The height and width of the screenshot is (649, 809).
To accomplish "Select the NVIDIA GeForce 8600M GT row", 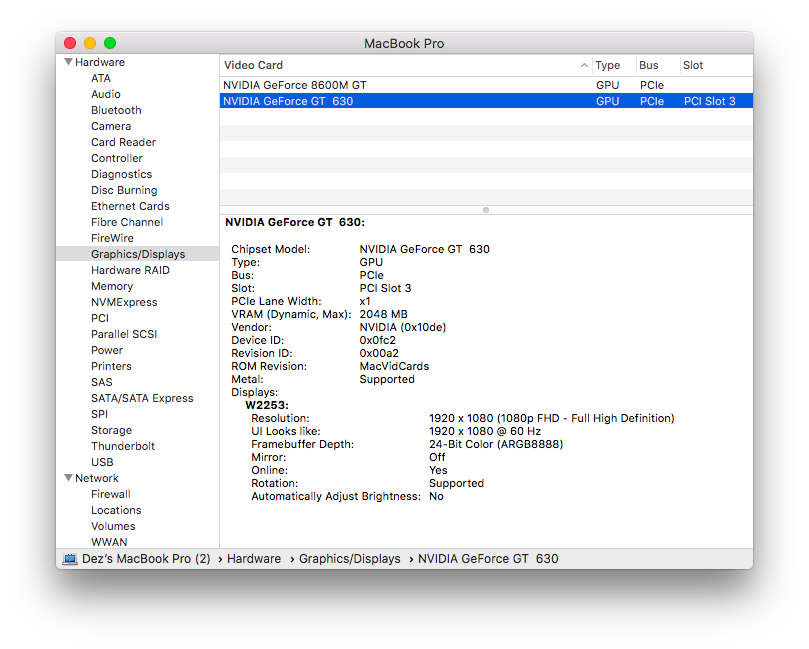I will click(486, 85).
